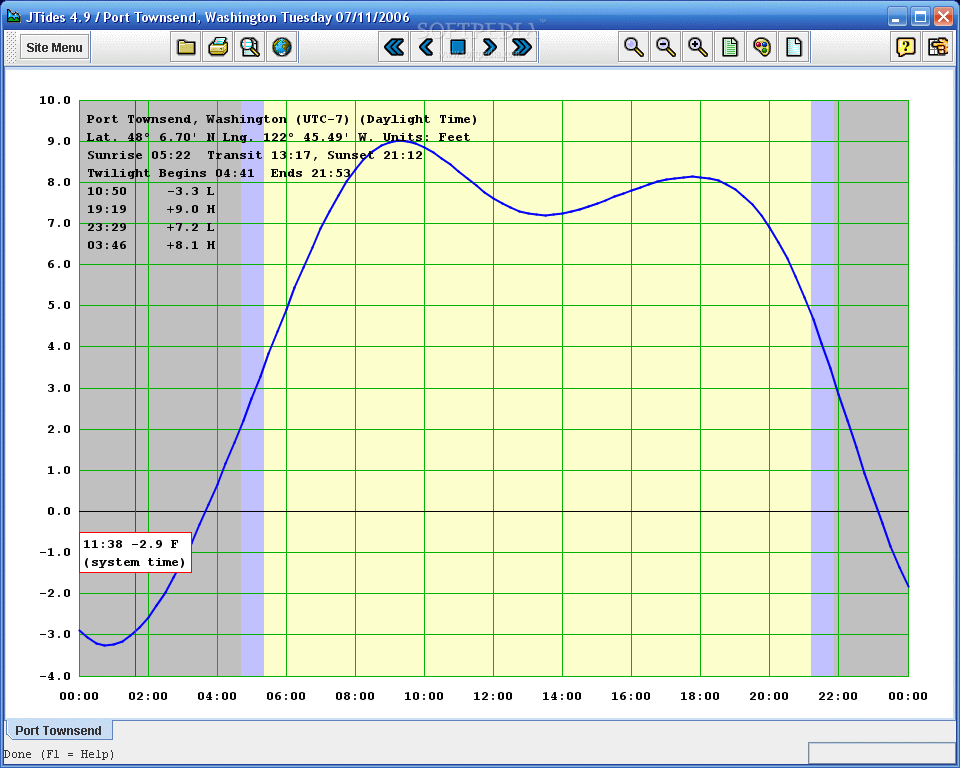Click the double left arrow button
960x768 pixels.
click(x=394, y=47)
